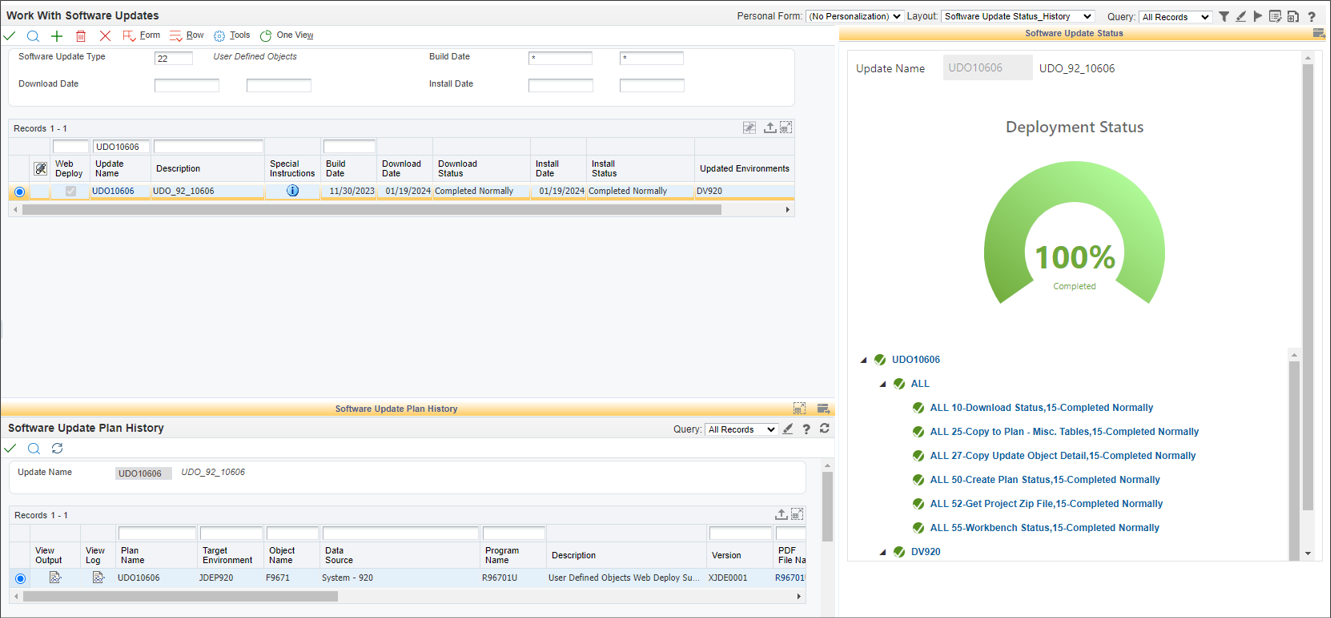Click the first Install Date input field
The height and width of the screenshot is (618, 1331).
click(x=560, y=85)
